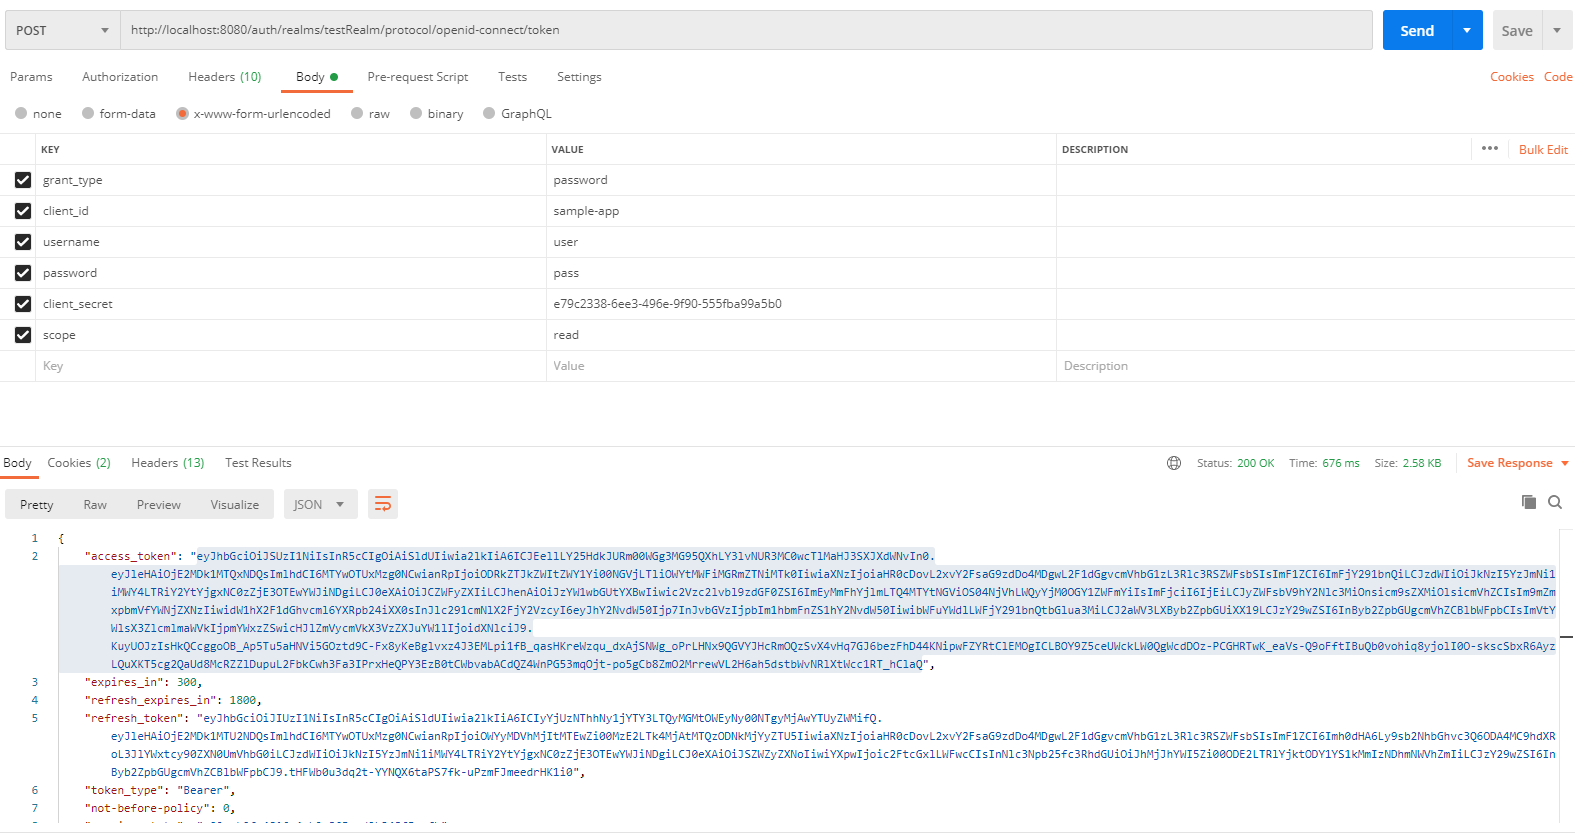The image size is (1575, 835).
Task: Expand the Save Response dropdown
Action: [x=1565, y=463]
